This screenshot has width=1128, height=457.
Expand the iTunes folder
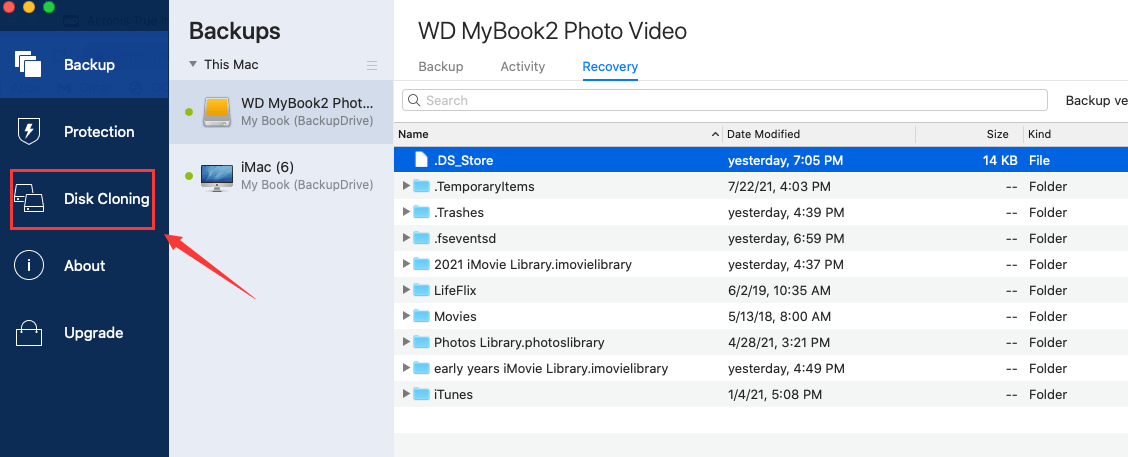click(406, 393)
